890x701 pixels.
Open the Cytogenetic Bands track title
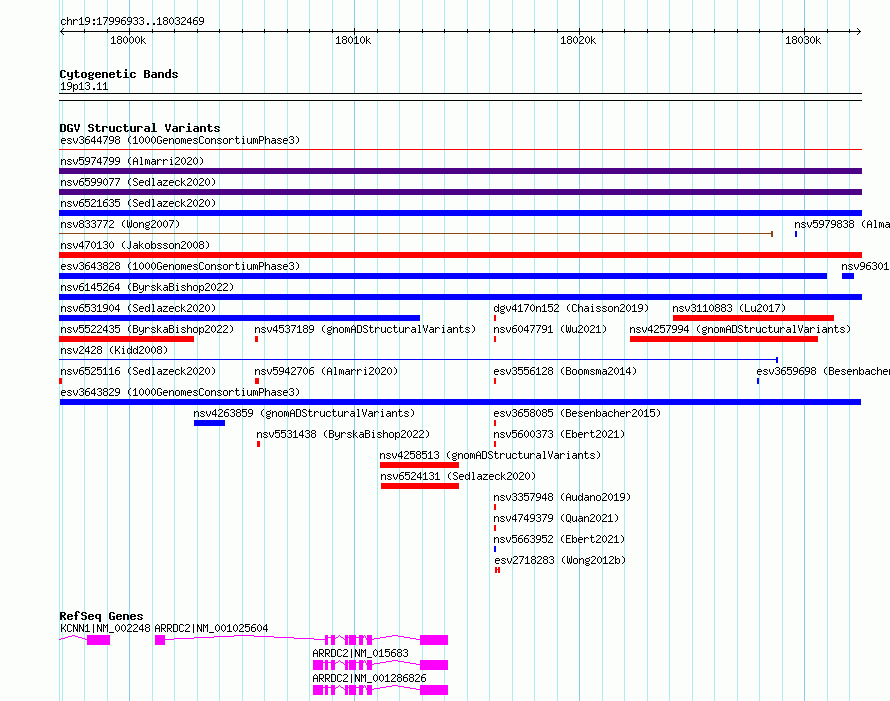(119, 74)
